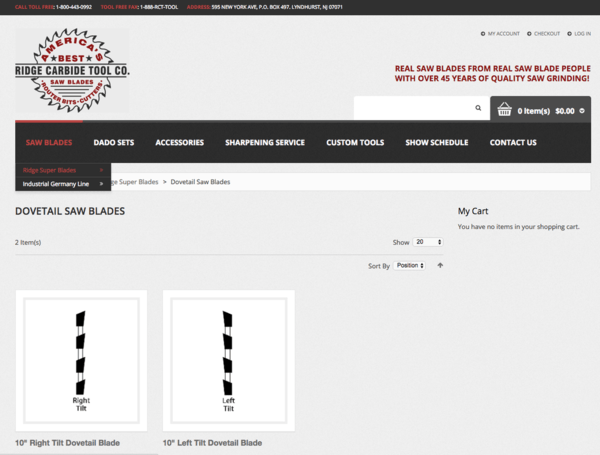The width and height of the screenshot is (600, 455).
Task: Open the Sharpening Service menu
Action: pyautogui.click(x=265, y=143)
